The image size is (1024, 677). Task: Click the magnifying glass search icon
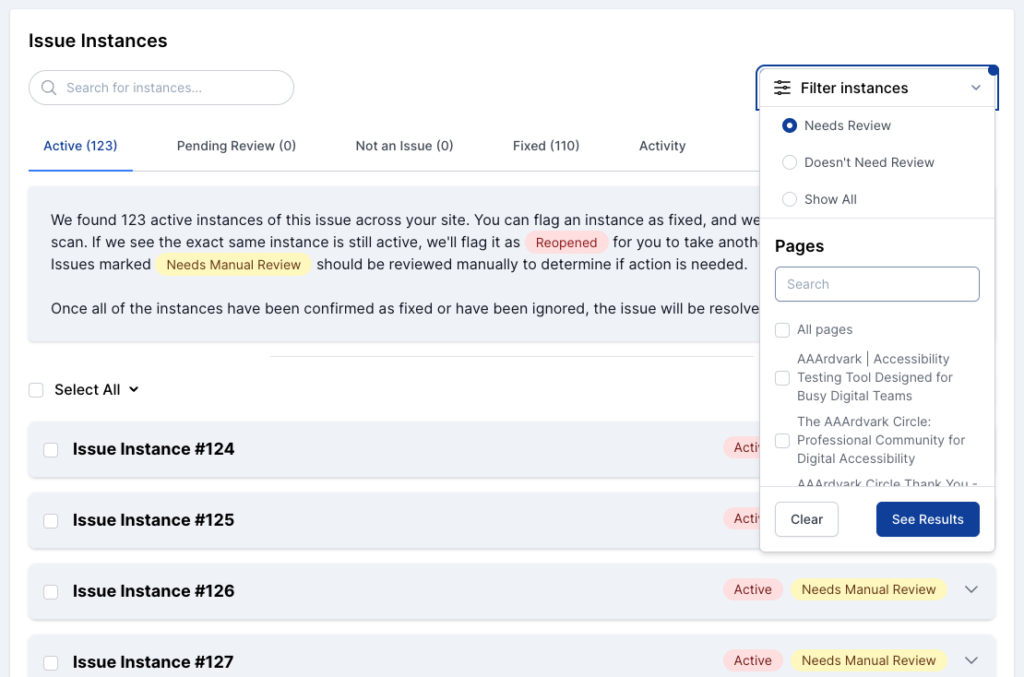[x=48, y=88]
